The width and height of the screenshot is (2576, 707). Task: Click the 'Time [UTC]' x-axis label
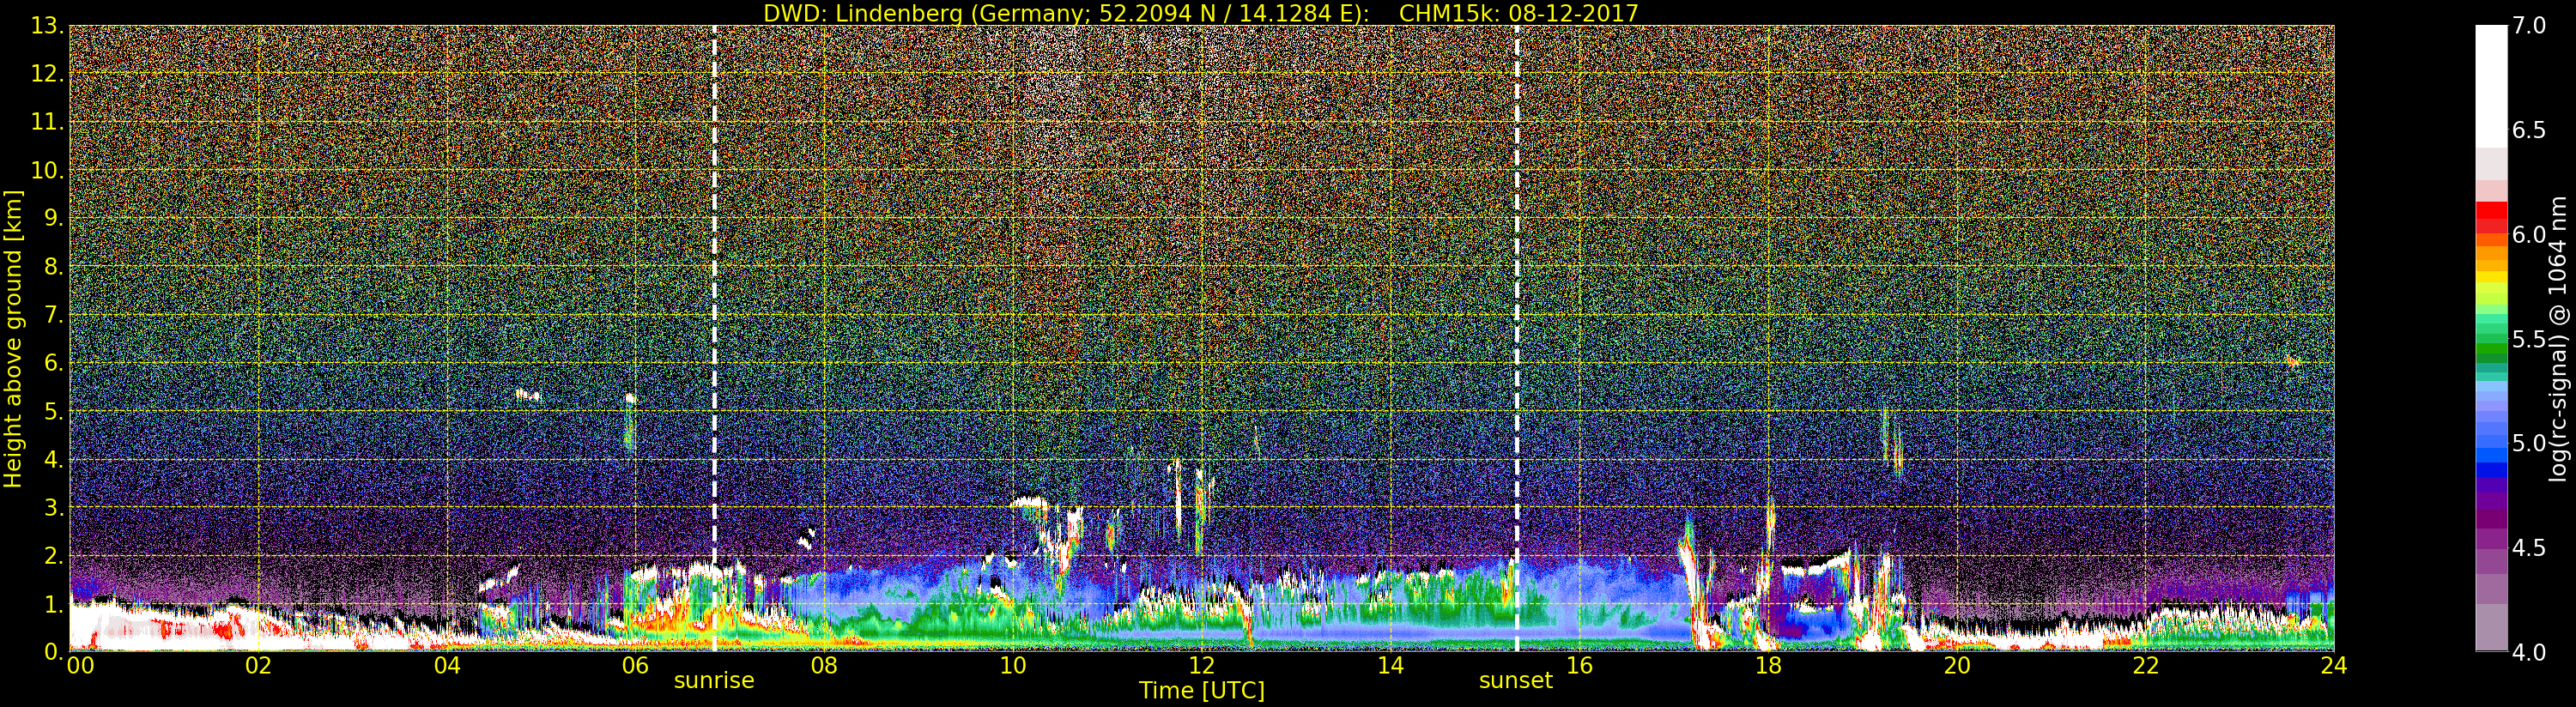click(1202, 690)
